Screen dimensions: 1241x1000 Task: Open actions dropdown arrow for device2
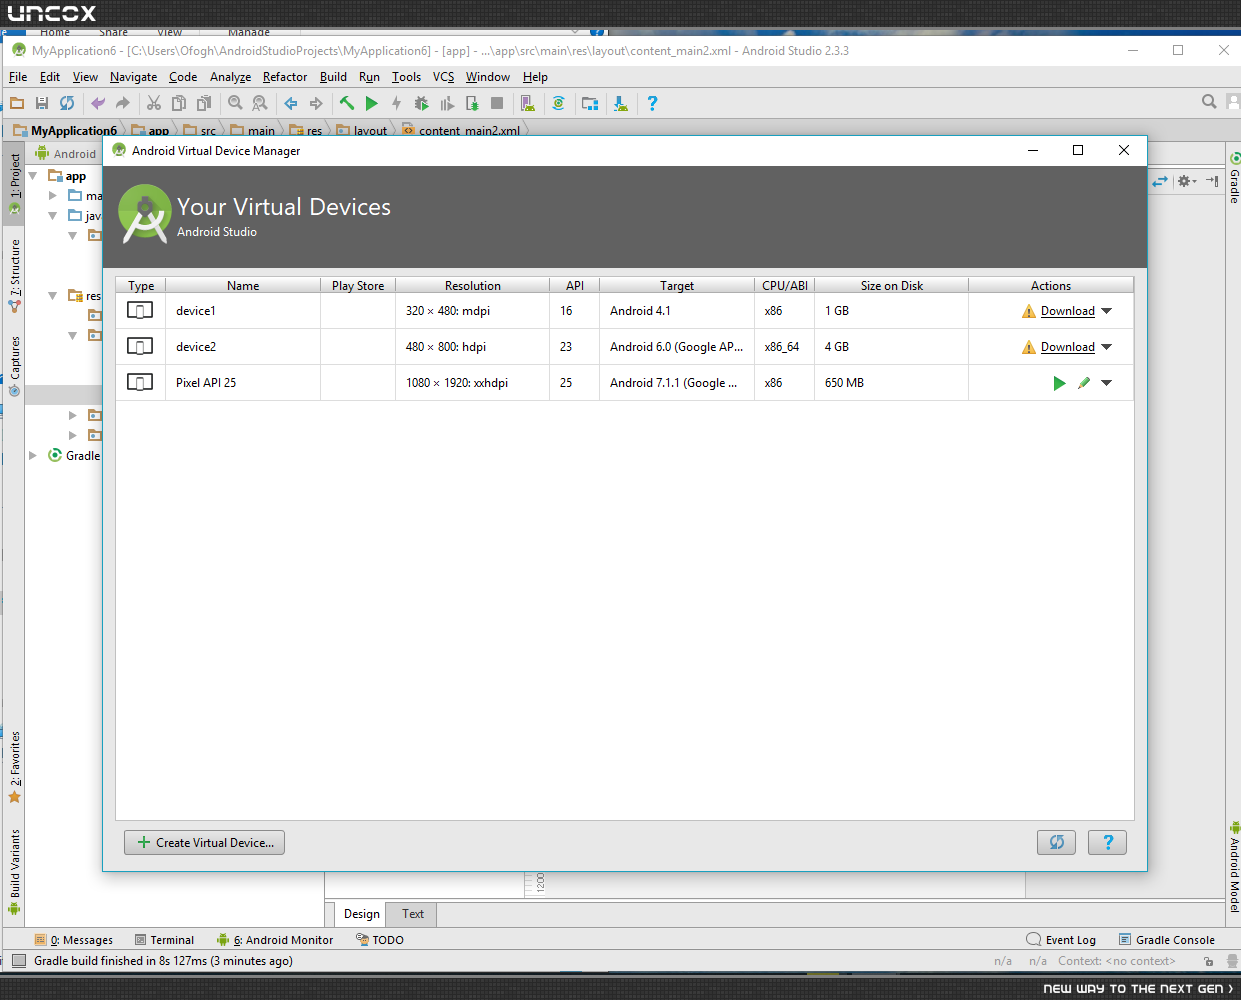click(1107, 347)
